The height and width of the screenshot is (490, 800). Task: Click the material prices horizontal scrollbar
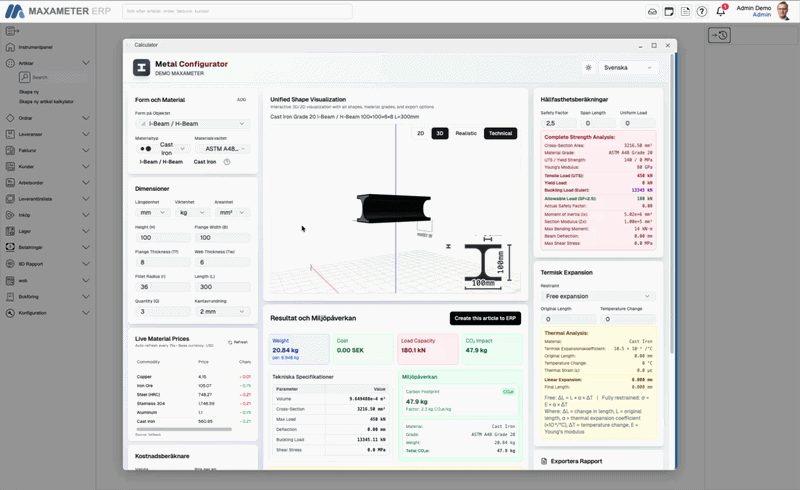(184, 429)
